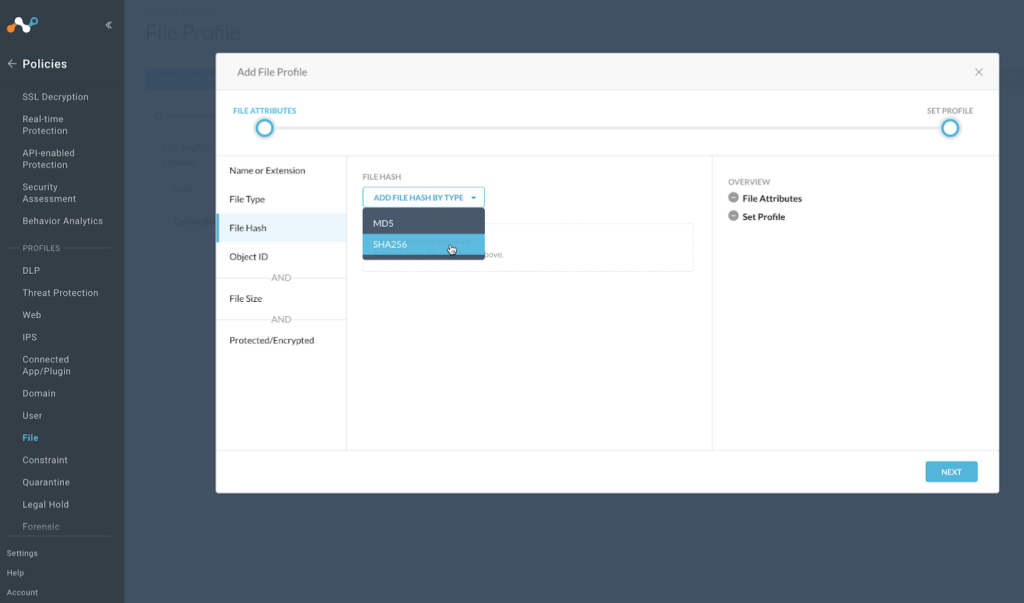
Task: Open the DLP profile section
Action: (x=31, y=270)
